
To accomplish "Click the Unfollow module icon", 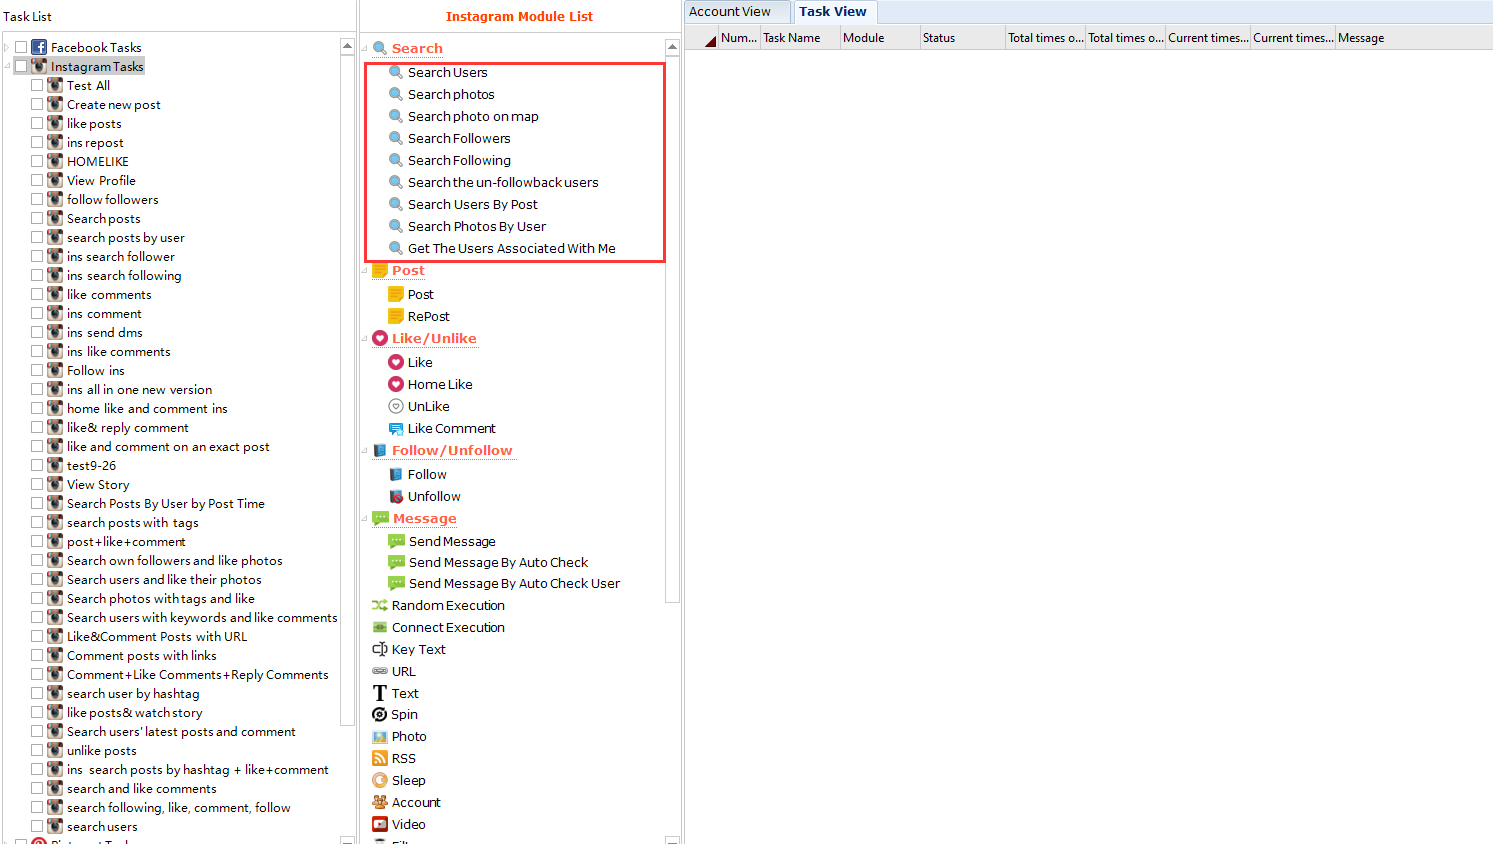I will (396, 496).
